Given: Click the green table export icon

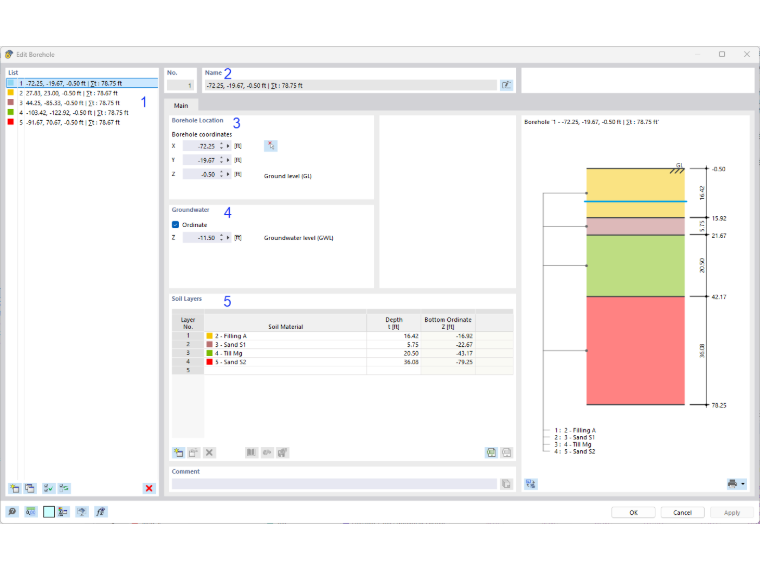Looking at the screenshot, I should (x=491, y=453).
